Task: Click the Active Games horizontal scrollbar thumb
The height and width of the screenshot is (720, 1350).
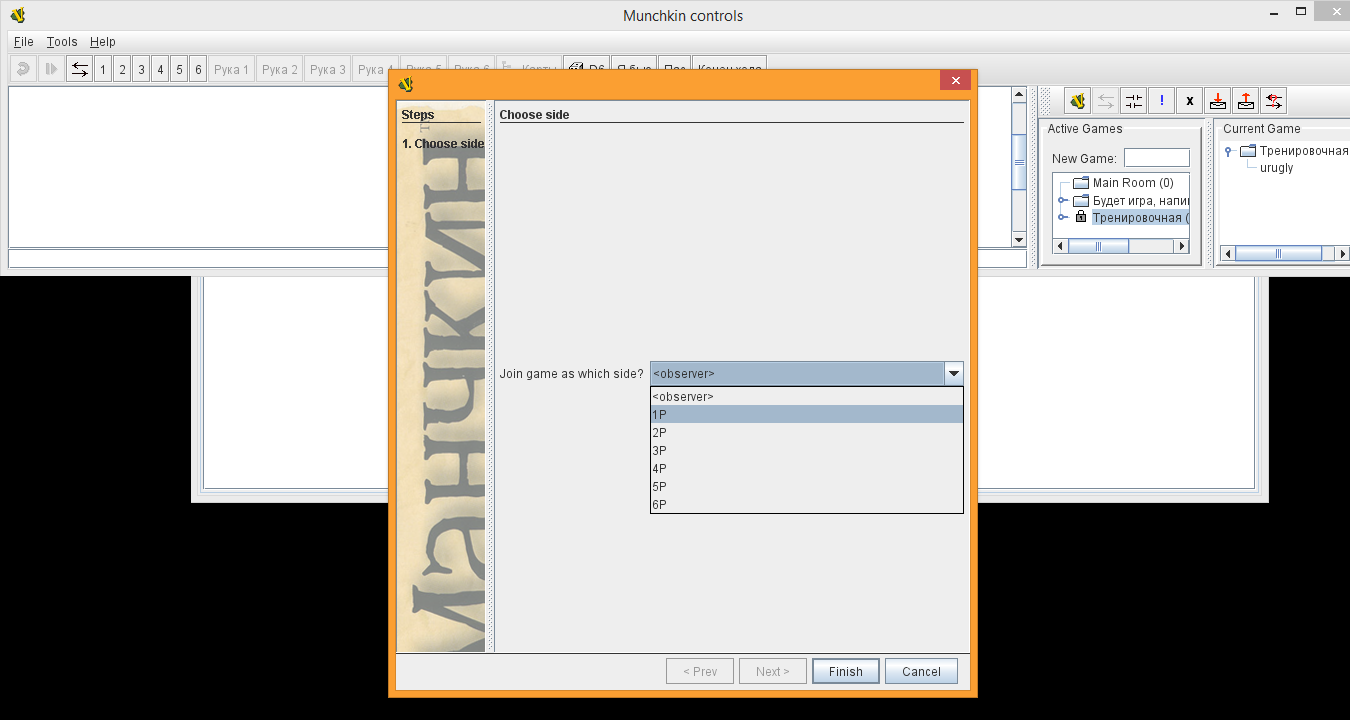Action: point(1098,246)
